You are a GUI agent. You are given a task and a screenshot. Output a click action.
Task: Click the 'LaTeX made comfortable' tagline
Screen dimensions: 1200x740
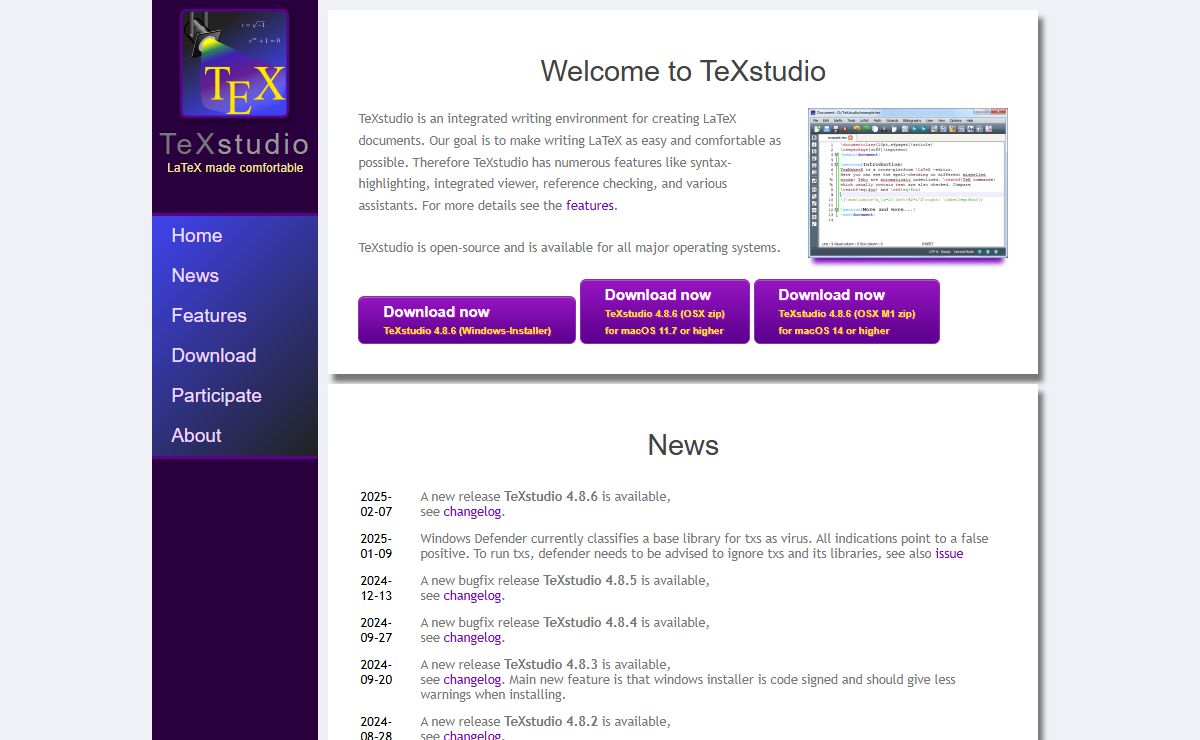click(x=235, y=168)
